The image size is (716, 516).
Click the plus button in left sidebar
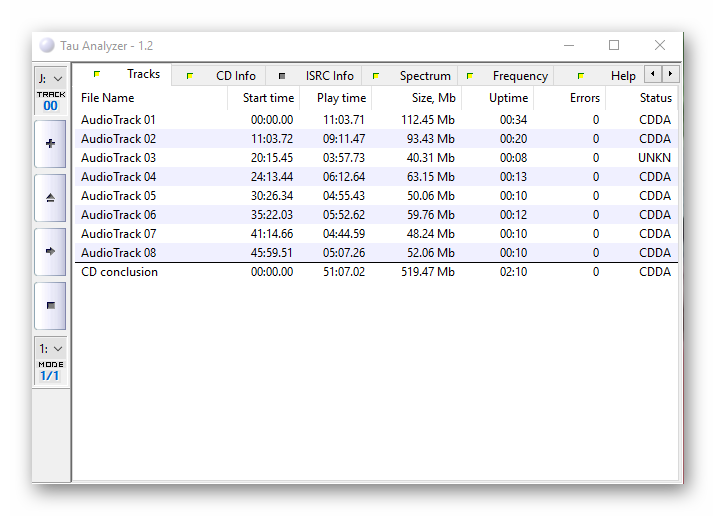tap(50, 143)
